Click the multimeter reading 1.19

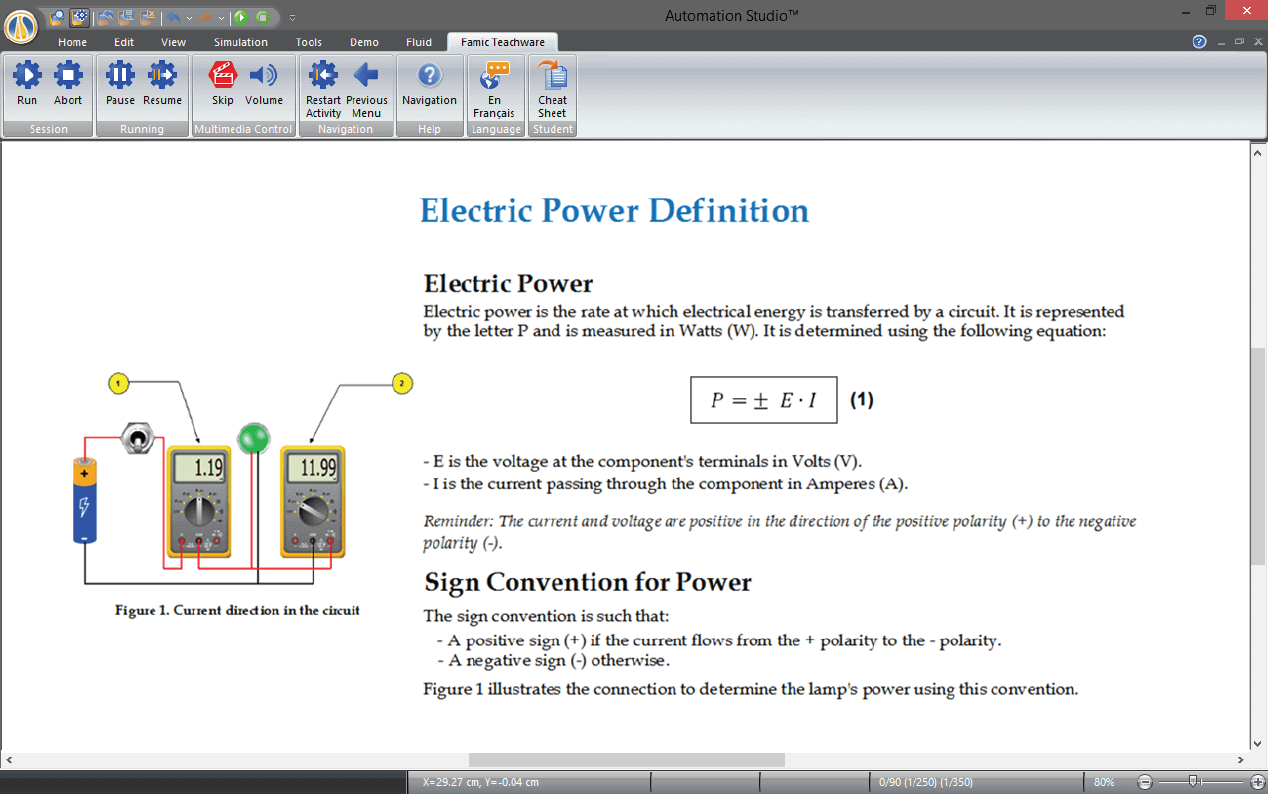click(x=199, y=501)
